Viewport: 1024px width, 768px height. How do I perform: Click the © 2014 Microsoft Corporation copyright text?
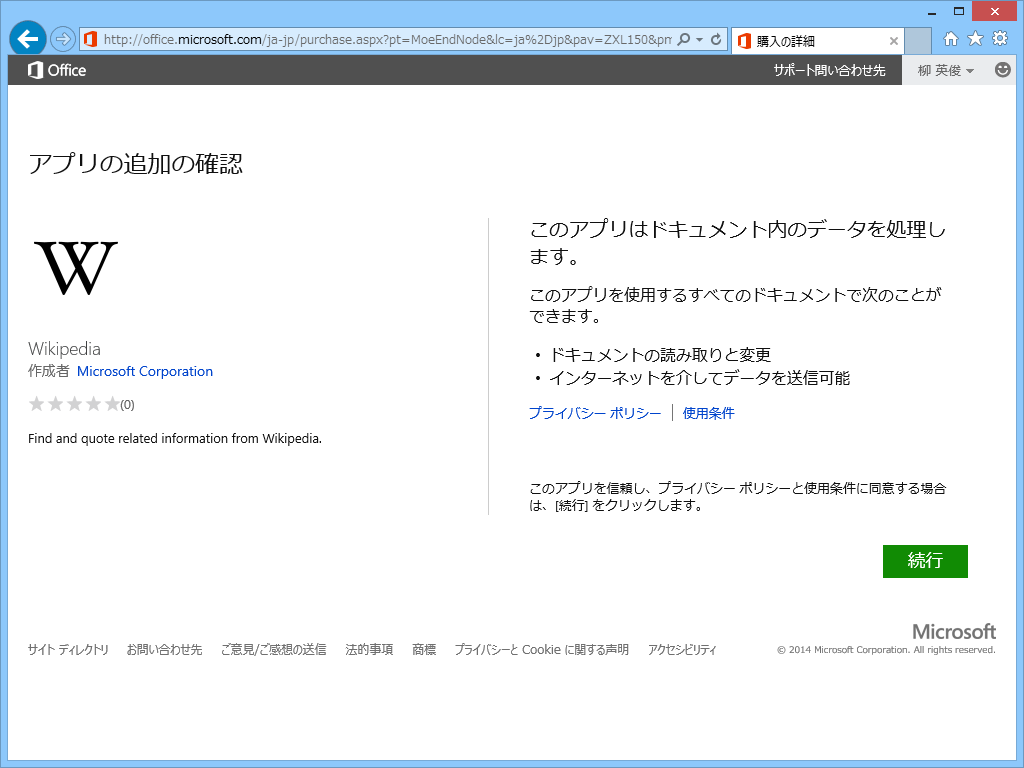(886, 650)
